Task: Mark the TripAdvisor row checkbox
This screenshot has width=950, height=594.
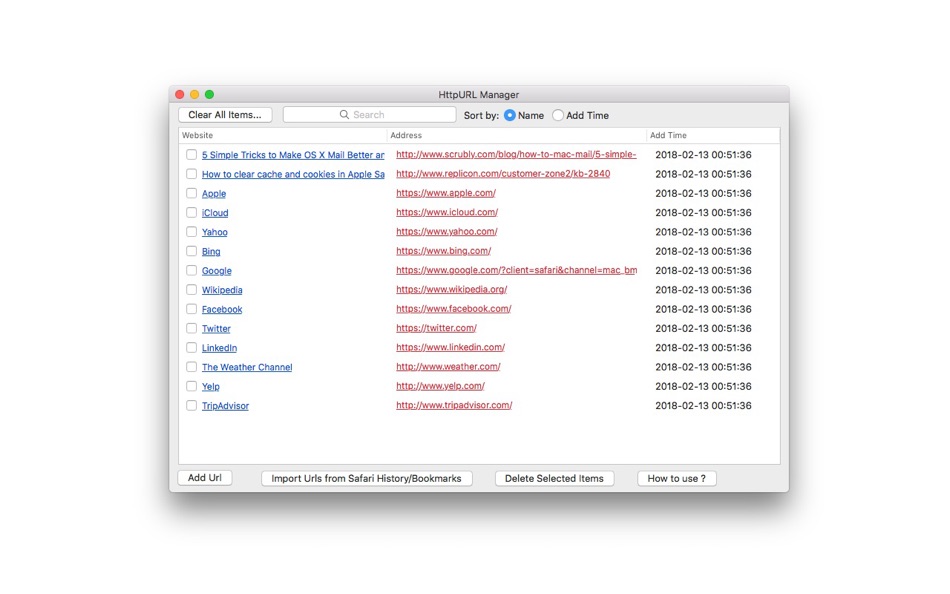Action: [191, 405]
